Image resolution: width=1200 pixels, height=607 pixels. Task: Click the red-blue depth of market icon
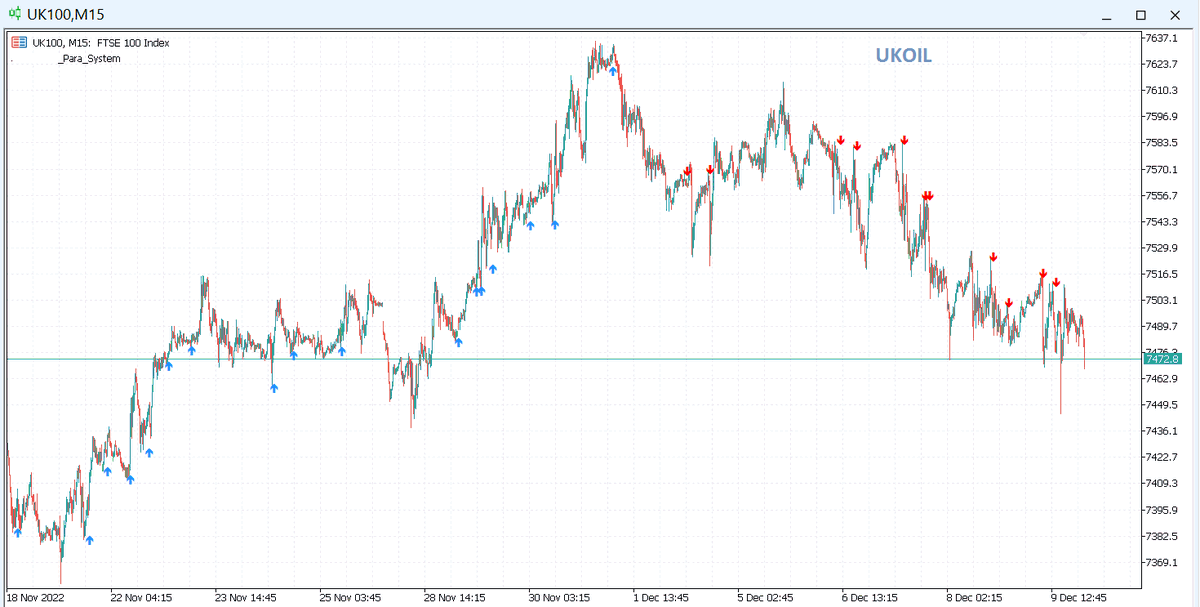[x=19, y=43]
